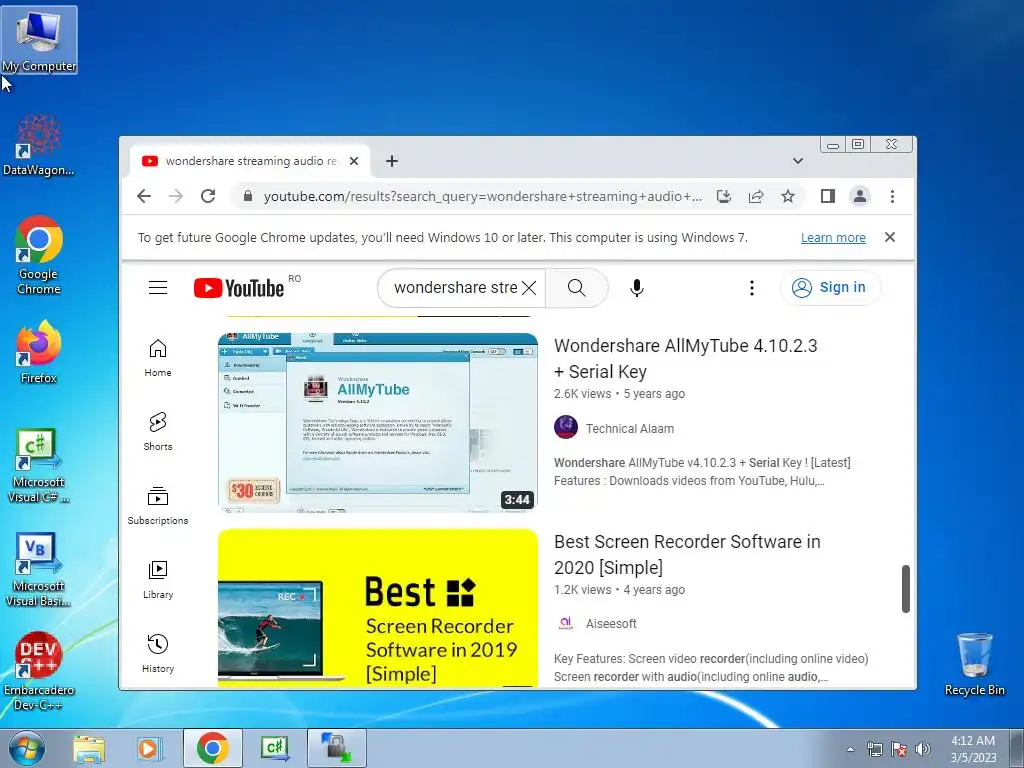Clear the YouTube search box text

click(529, 287)
